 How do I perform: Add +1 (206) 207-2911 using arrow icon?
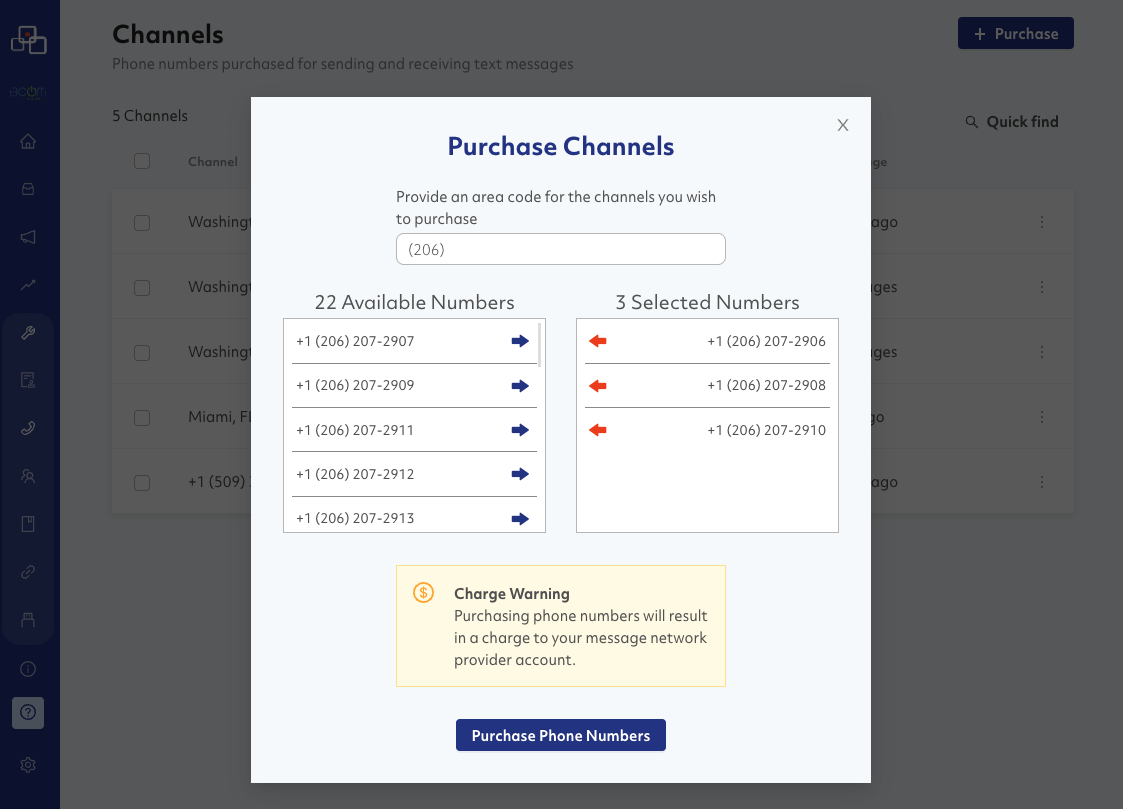click(x=520, y=430)
